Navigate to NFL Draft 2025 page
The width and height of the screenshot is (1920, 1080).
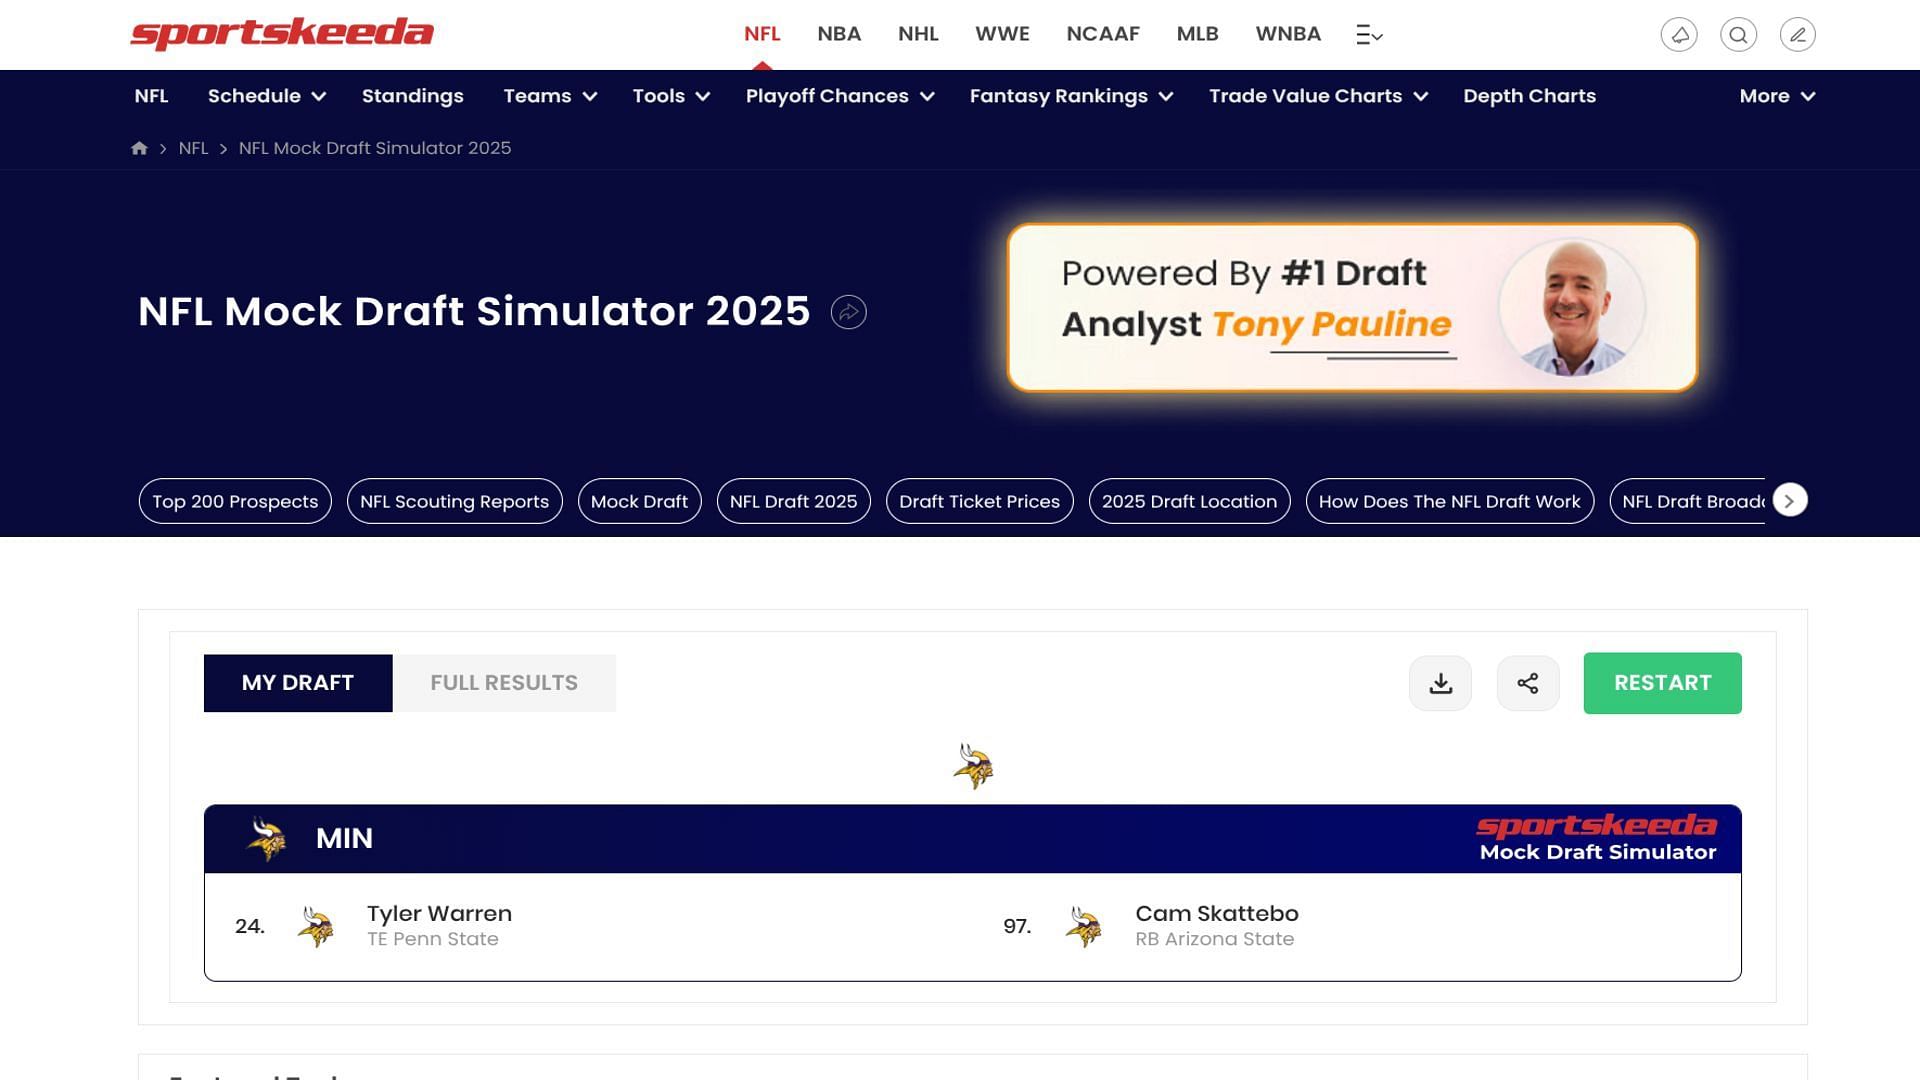[793, 501]
